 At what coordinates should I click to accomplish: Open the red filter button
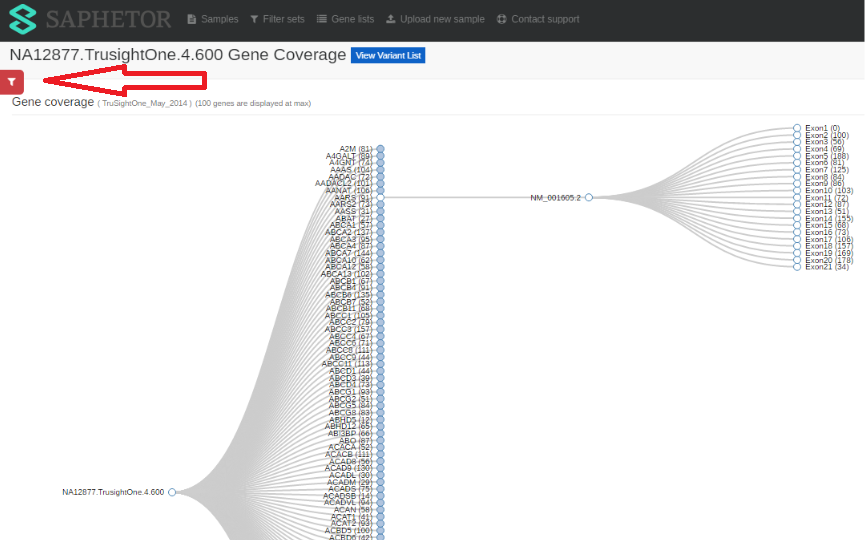[x=12, y=82]
